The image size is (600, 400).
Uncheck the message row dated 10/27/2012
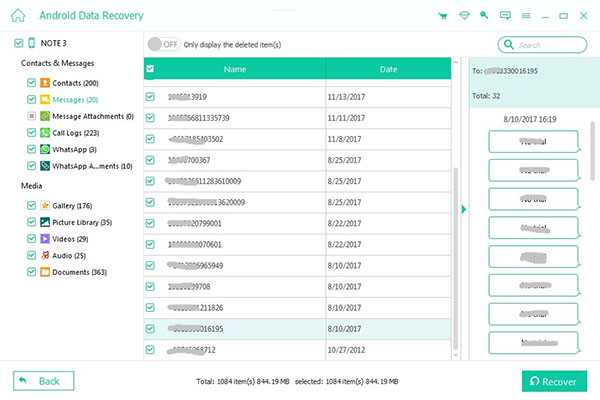[150, 349]
